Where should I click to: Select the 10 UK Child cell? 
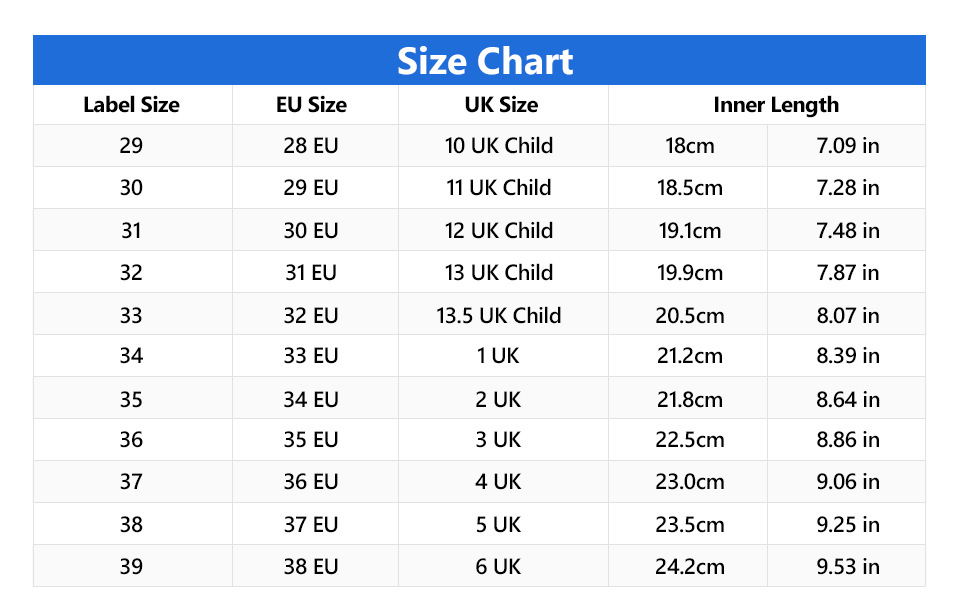click(x=499, y=146)
